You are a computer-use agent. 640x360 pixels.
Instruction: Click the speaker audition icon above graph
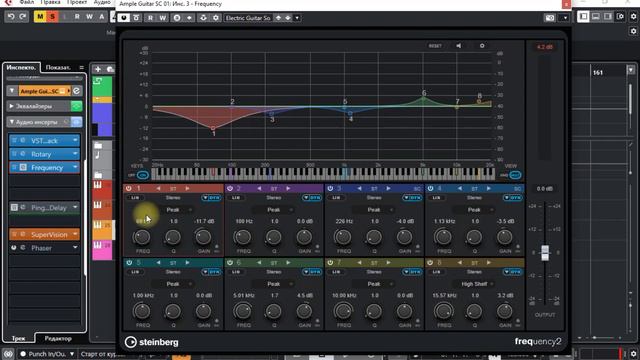(459, 46)
